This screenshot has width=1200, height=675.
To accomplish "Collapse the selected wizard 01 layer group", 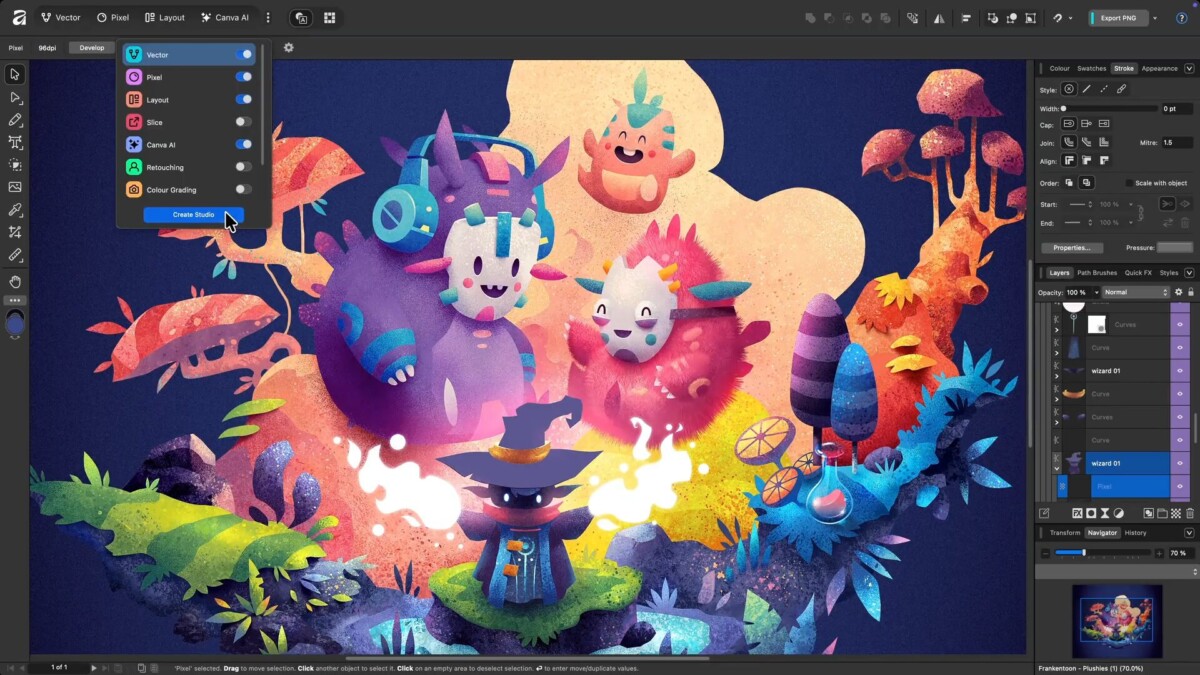I will pyautogui.click(x=1057, y=466).
